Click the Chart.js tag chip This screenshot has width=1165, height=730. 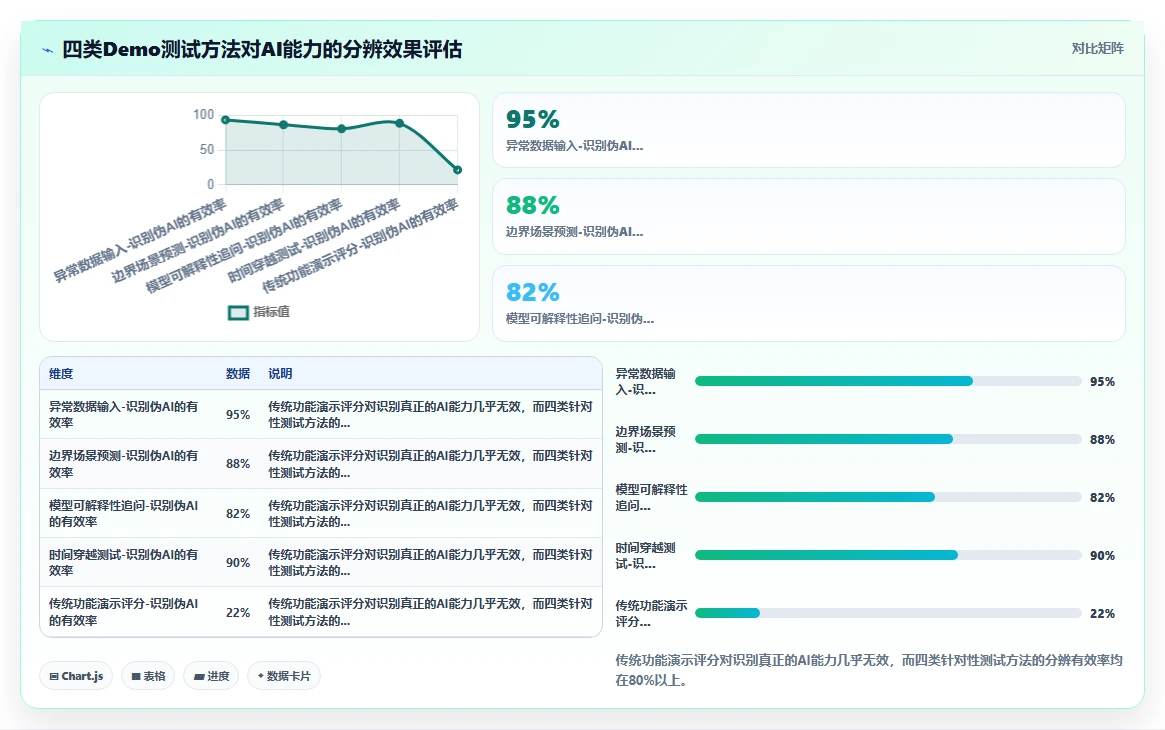76,676
